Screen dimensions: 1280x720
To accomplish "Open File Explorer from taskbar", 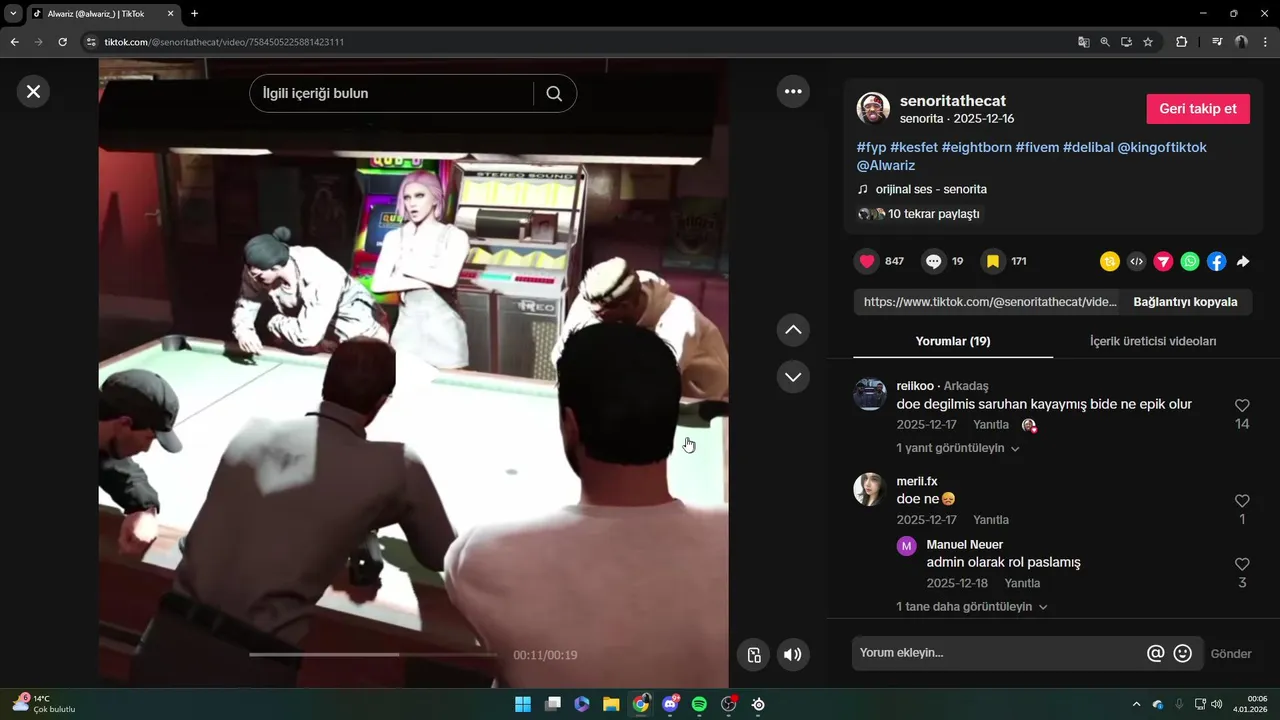I will [x=611, y=704].
